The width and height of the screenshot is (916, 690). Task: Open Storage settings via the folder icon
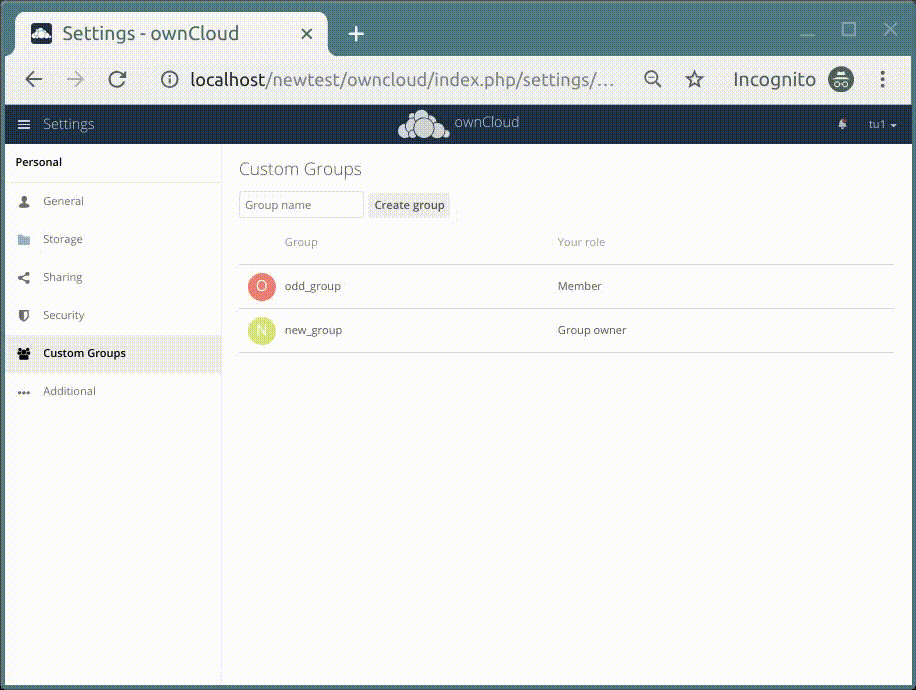coord(23,239)
